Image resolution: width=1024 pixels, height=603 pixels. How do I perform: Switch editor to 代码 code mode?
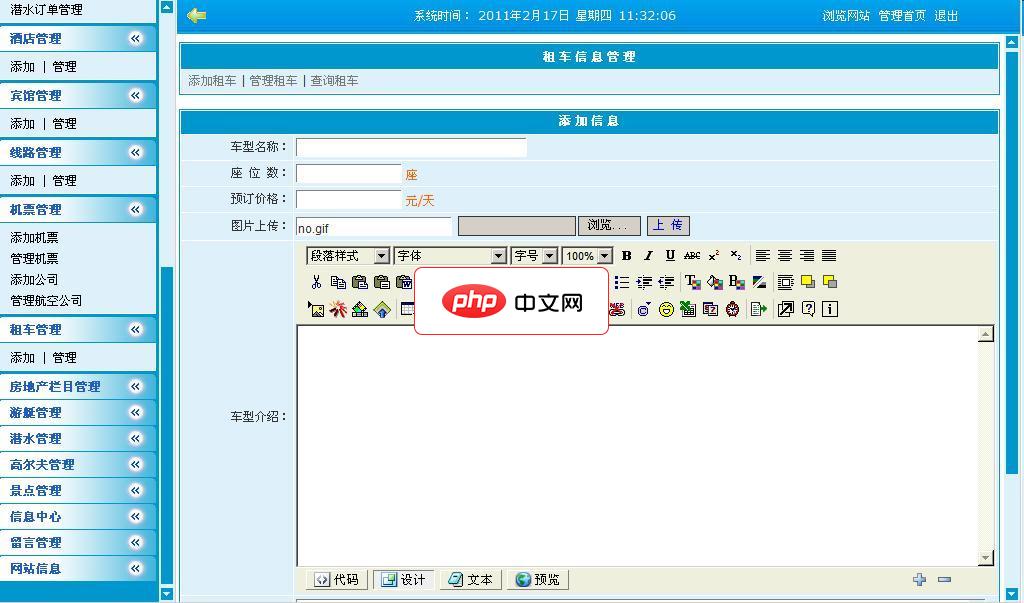(x=336, y=580)
